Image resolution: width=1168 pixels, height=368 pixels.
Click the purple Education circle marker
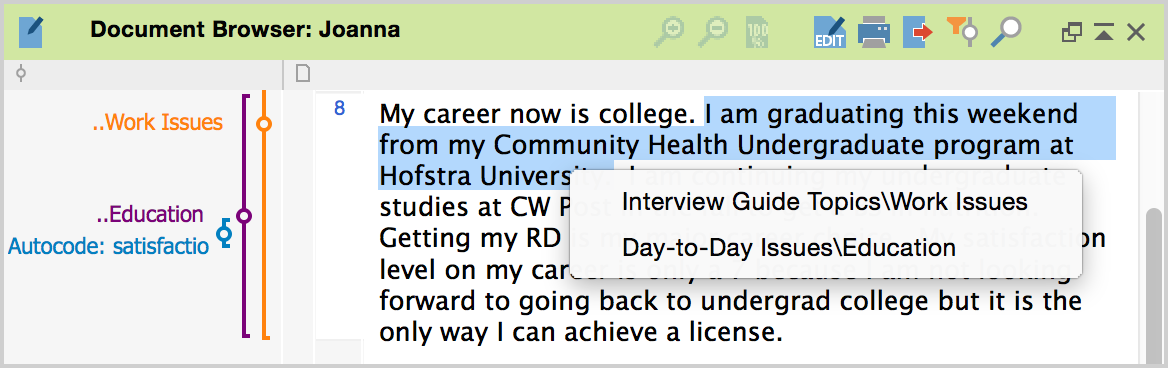(x=244, y=217)
